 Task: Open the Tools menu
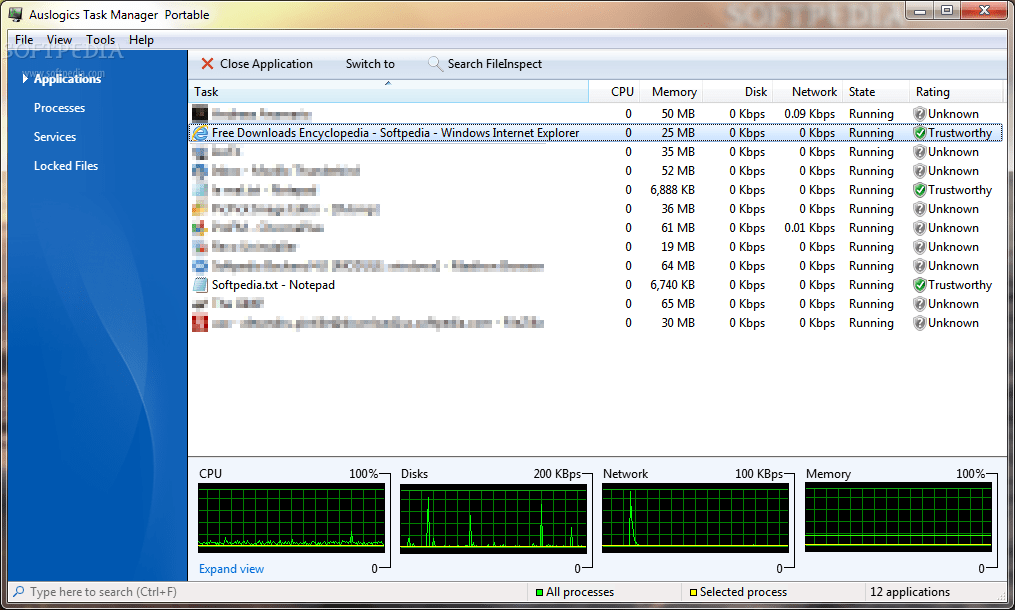(x=100, y=40)
